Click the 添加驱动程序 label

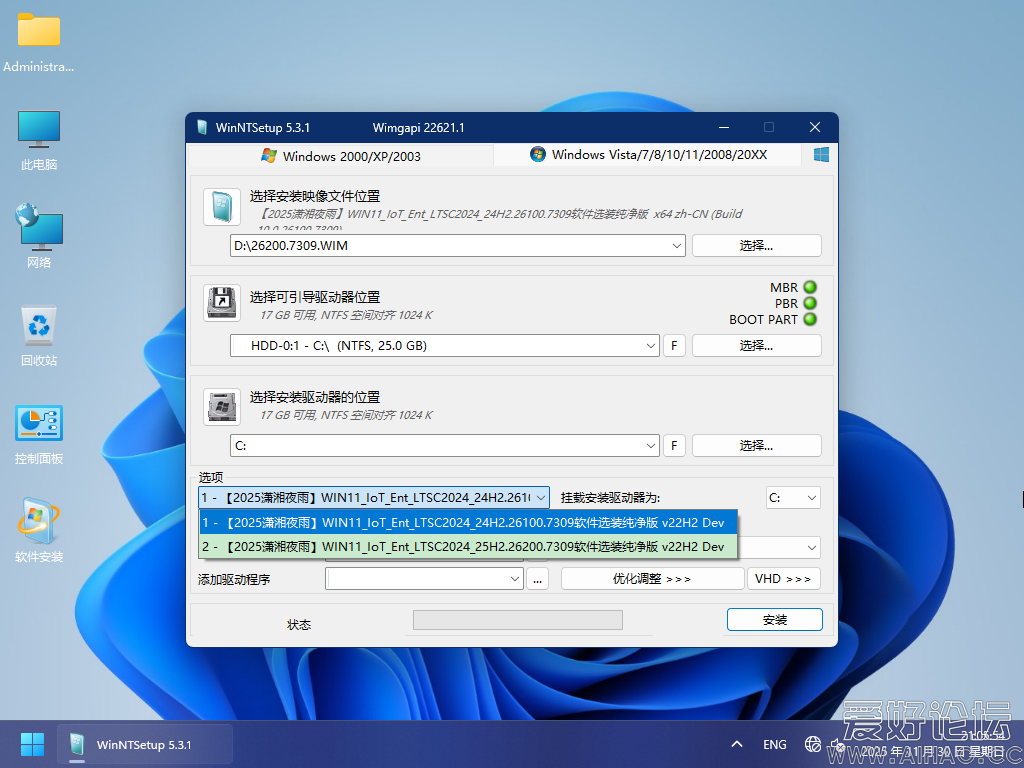point(234,579)
